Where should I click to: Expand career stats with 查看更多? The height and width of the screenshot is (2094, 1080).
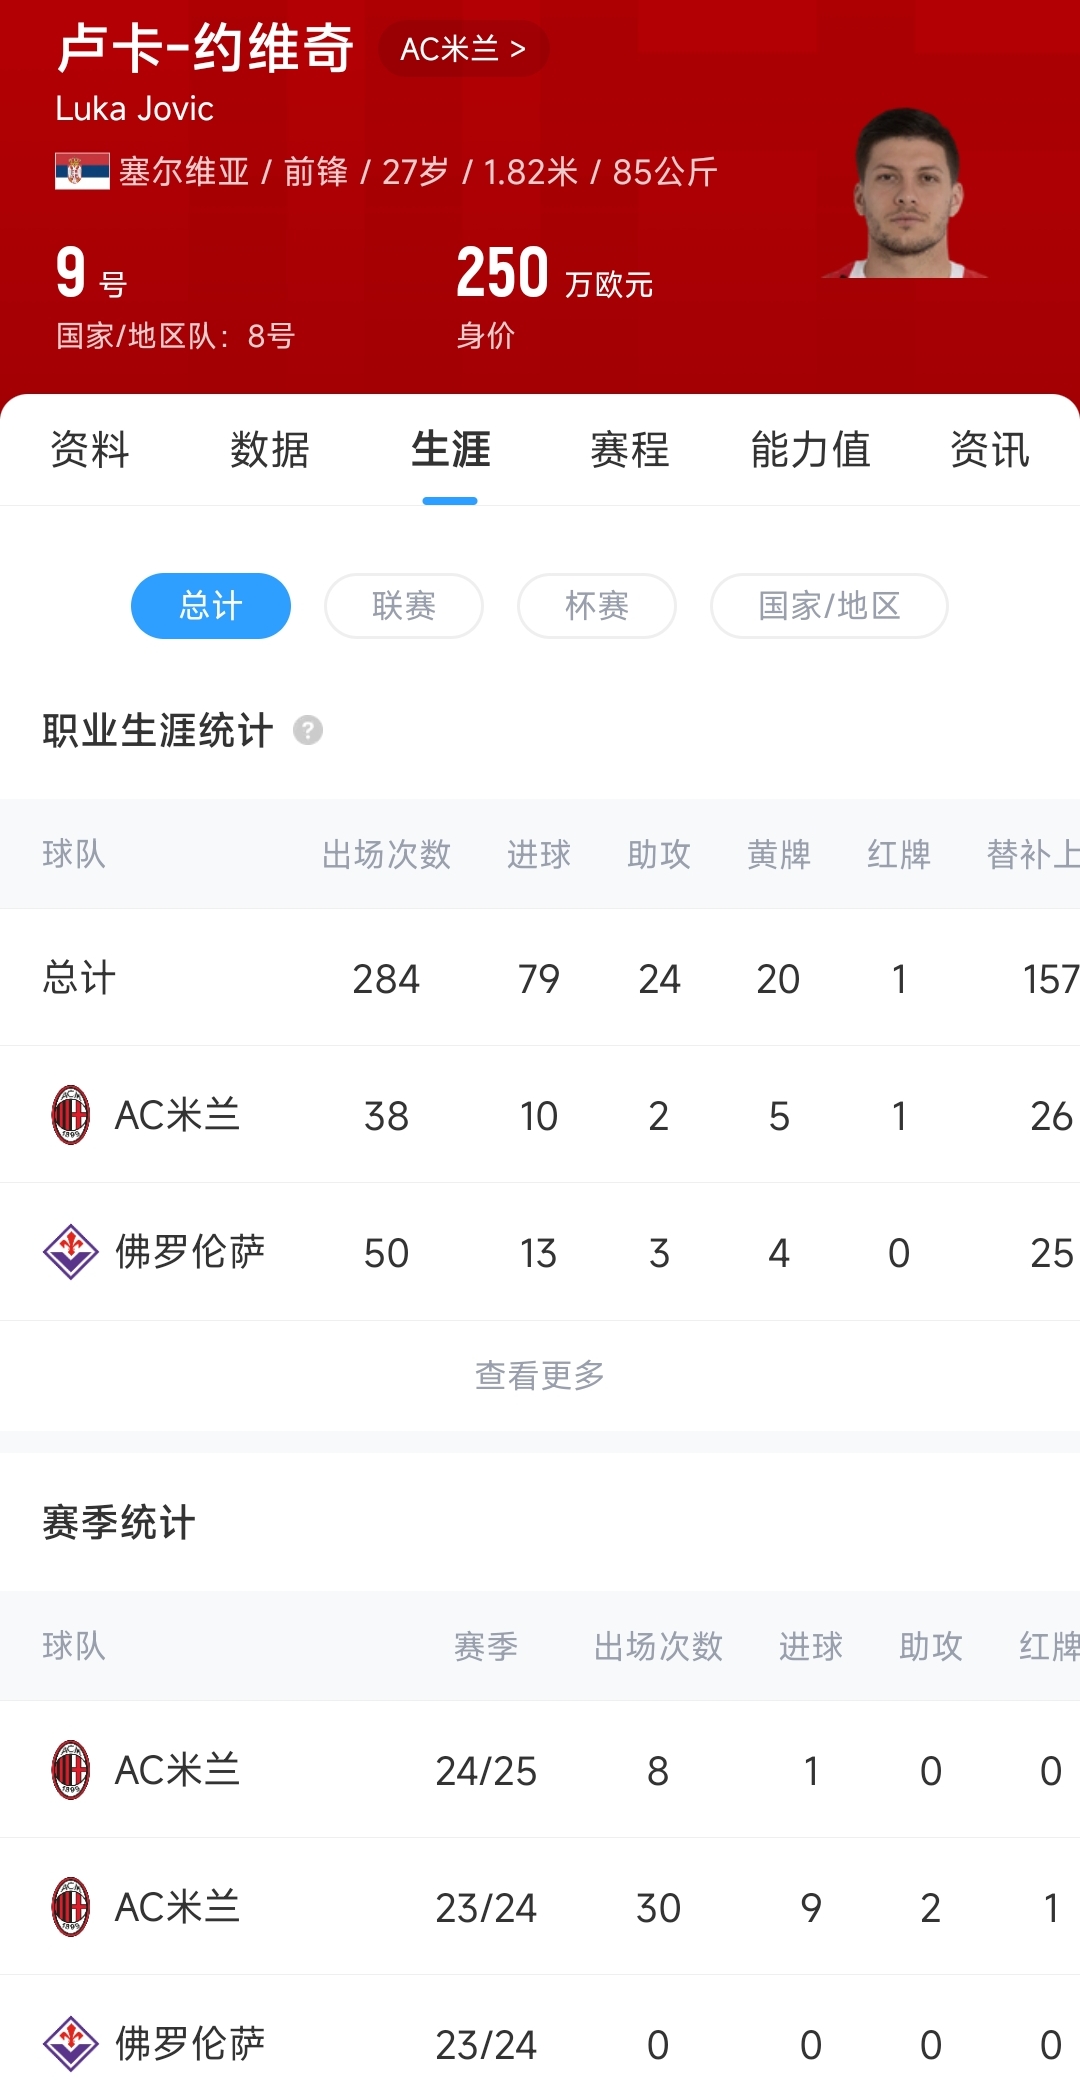click(540, 1376)
